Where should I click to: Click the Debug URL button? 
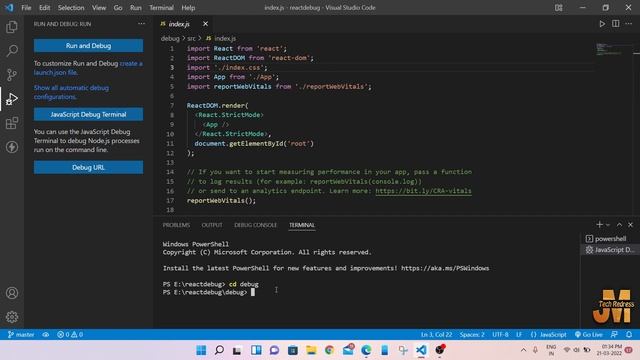pyautogui.click(x=89, y=167)
